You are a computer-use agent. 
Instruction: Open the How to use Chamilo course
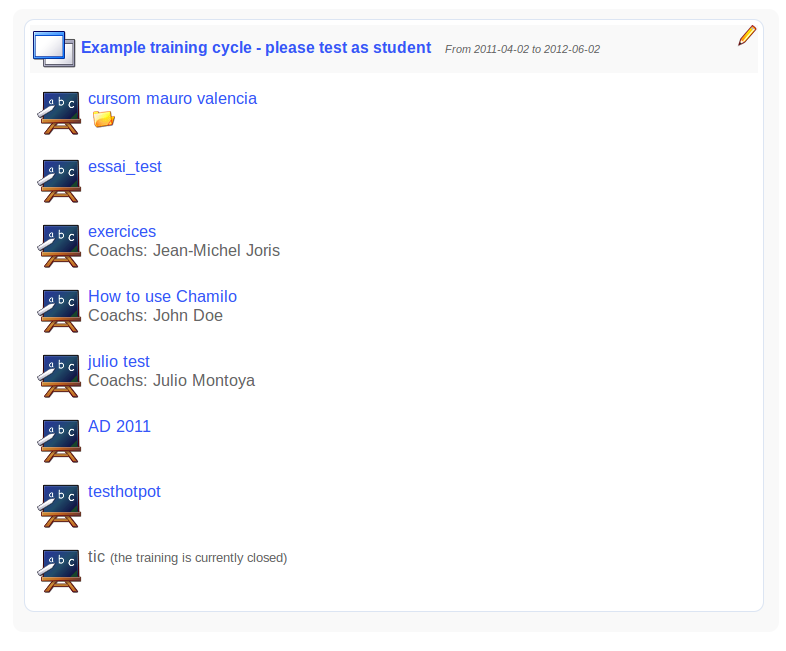coord(162,297)
